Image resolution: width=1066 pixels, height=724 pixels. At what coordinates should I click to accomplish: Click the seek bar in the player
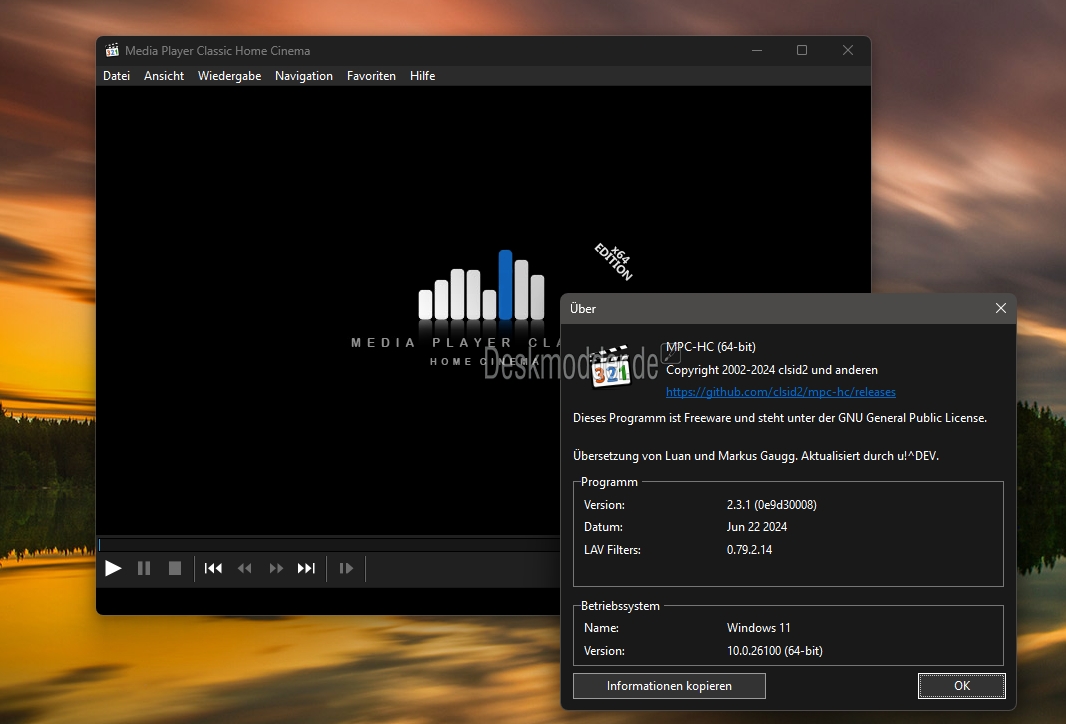tap(329, 544)
